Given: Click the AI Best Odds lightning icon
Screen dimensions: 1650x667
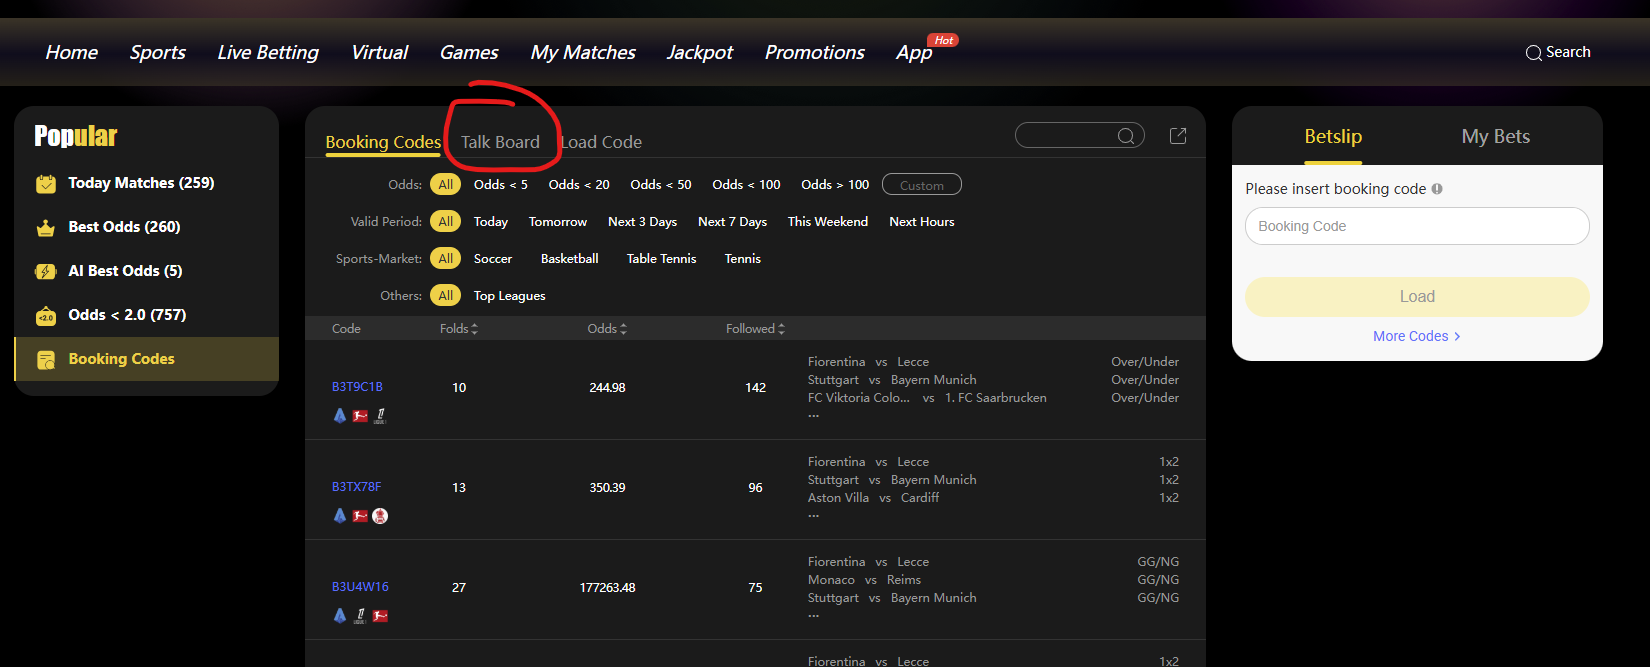Looking at the screenshot, I should click(46, 272).
